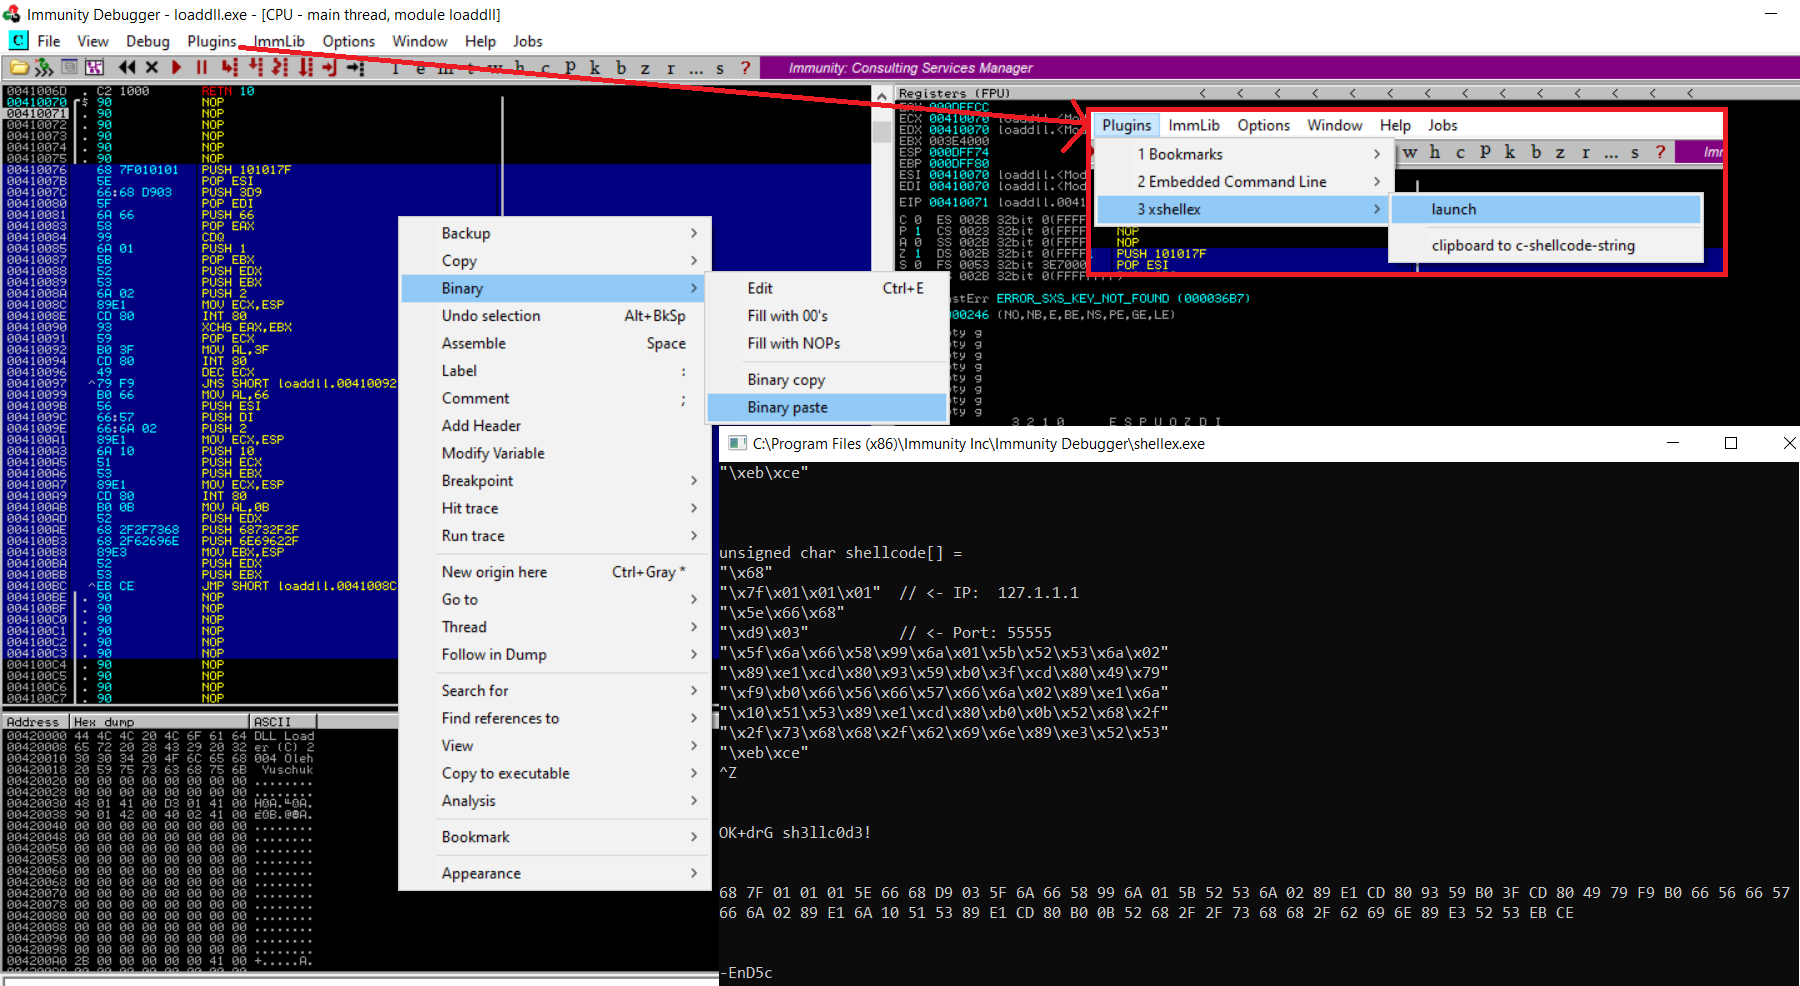
Task: Show breakpoints with 'b' toolbar letter
Action: click(x=620, y=68)
